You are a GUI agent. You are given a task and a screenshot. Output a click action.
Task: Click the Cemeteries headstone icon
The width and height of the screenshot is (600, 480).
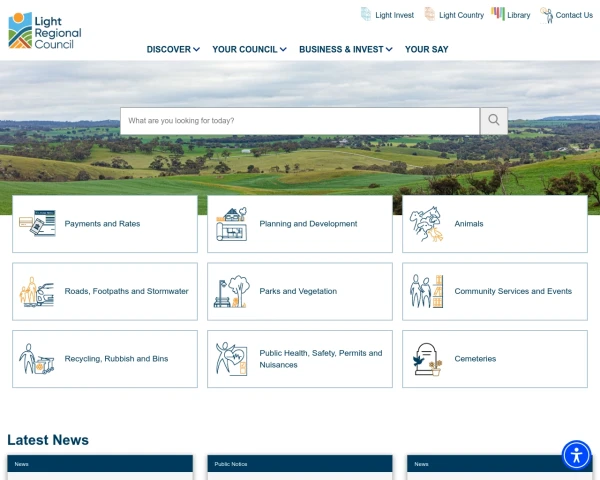point(426,359)
